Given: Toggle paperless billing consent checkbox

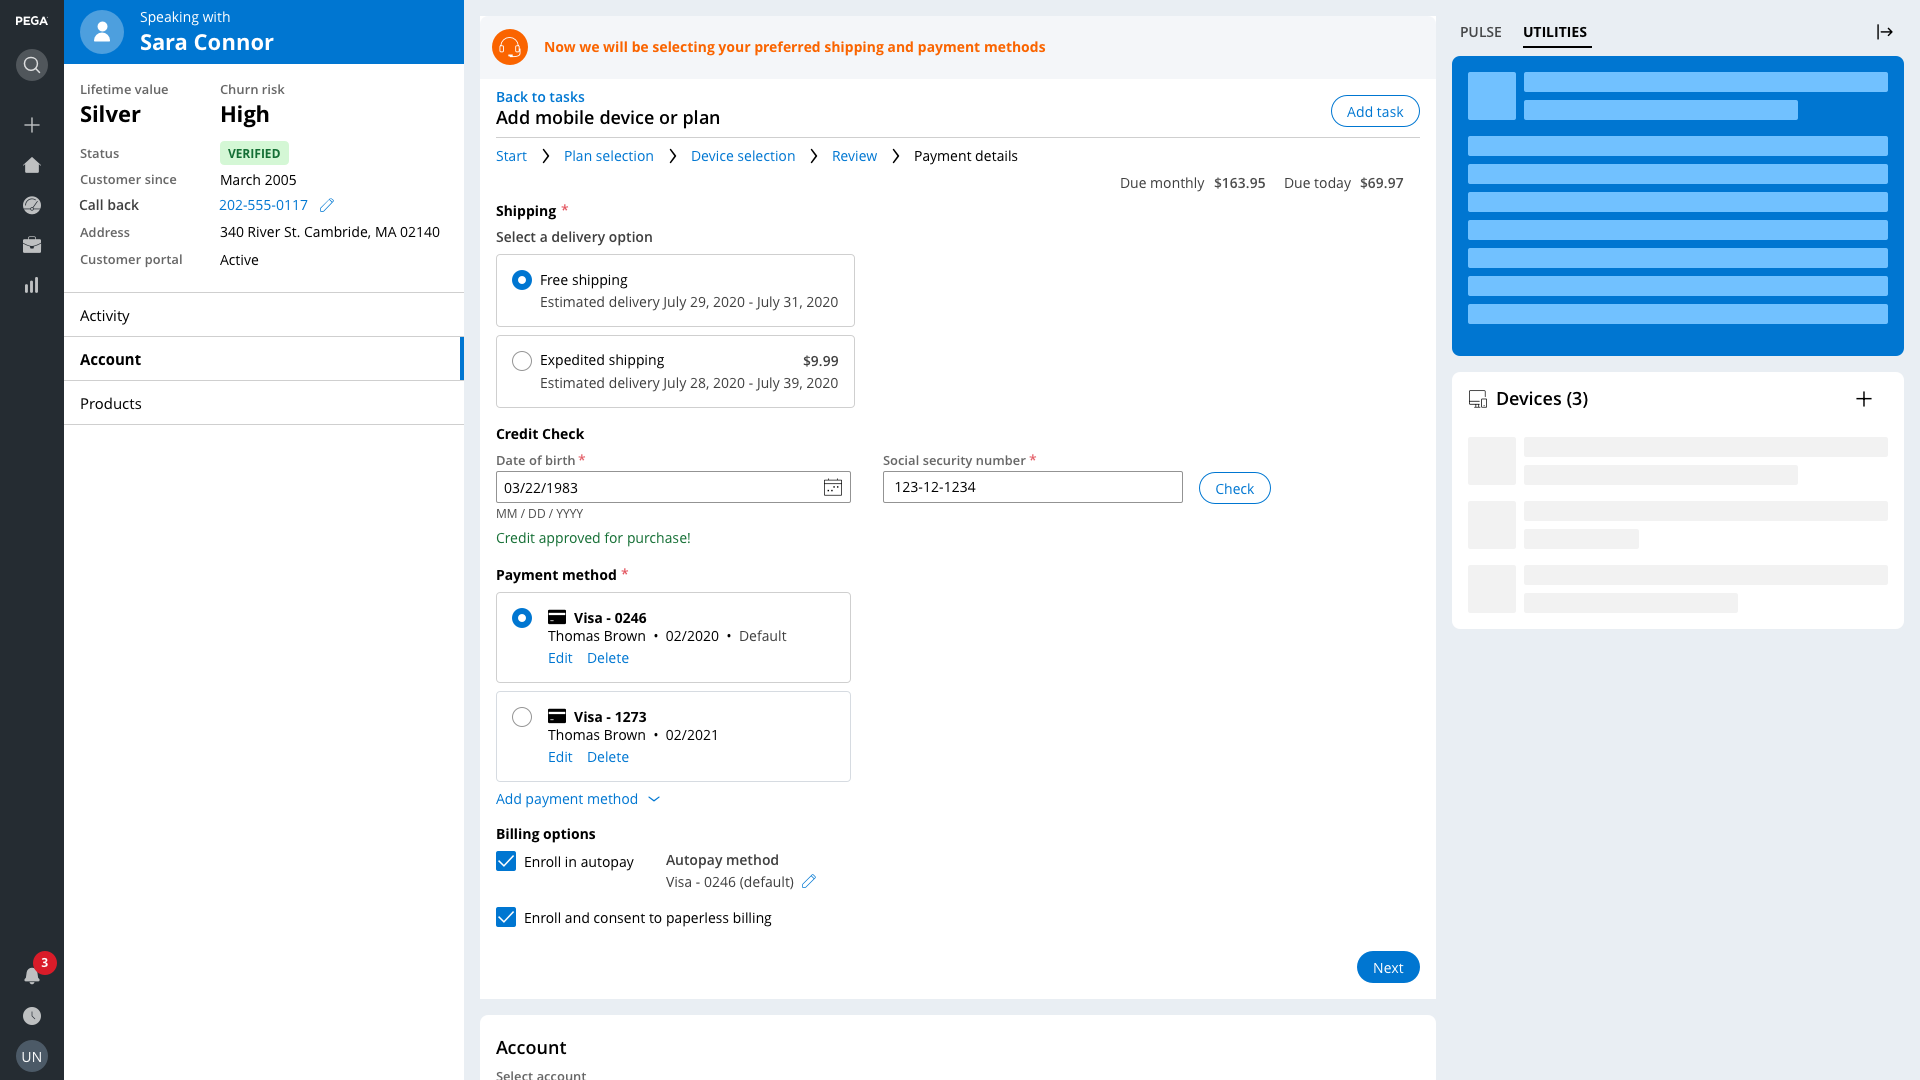Looking at the screenshot, I should point(506,917).
